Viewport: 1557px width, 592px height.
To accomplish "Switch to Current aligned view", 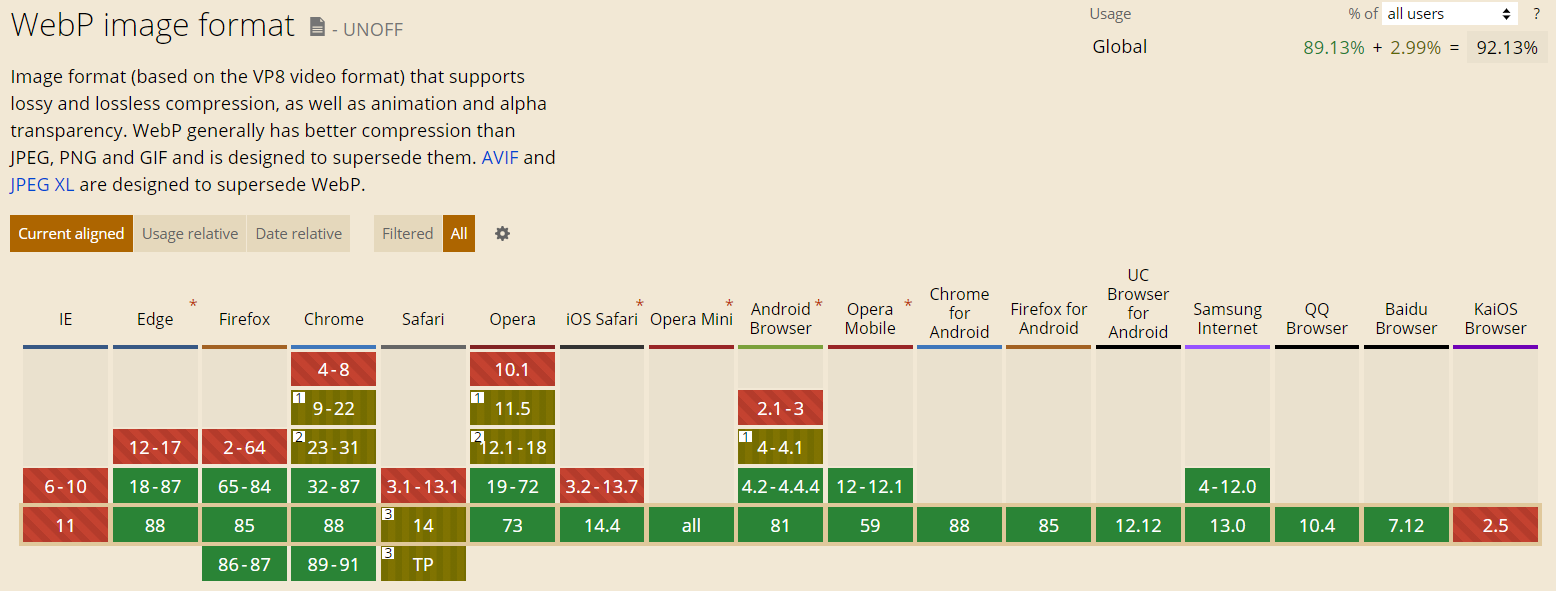I will point(71,233).
